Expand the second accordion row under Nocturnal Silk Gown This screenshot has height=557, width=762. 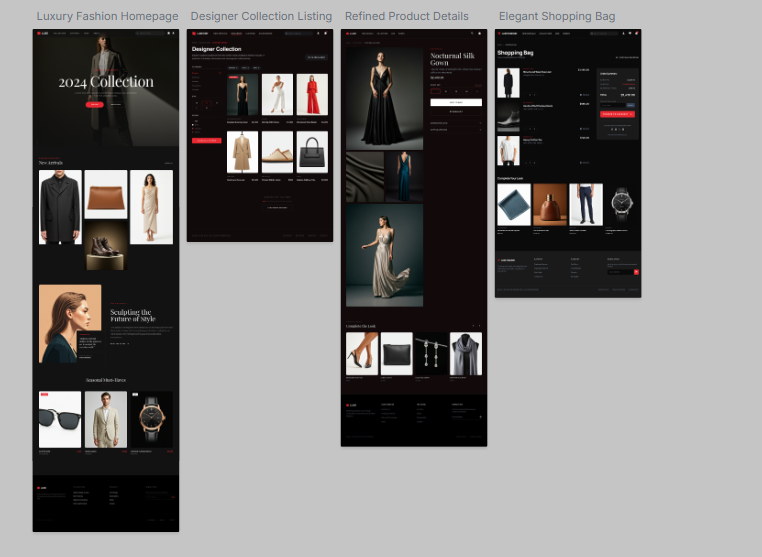[x=456, y=129]
